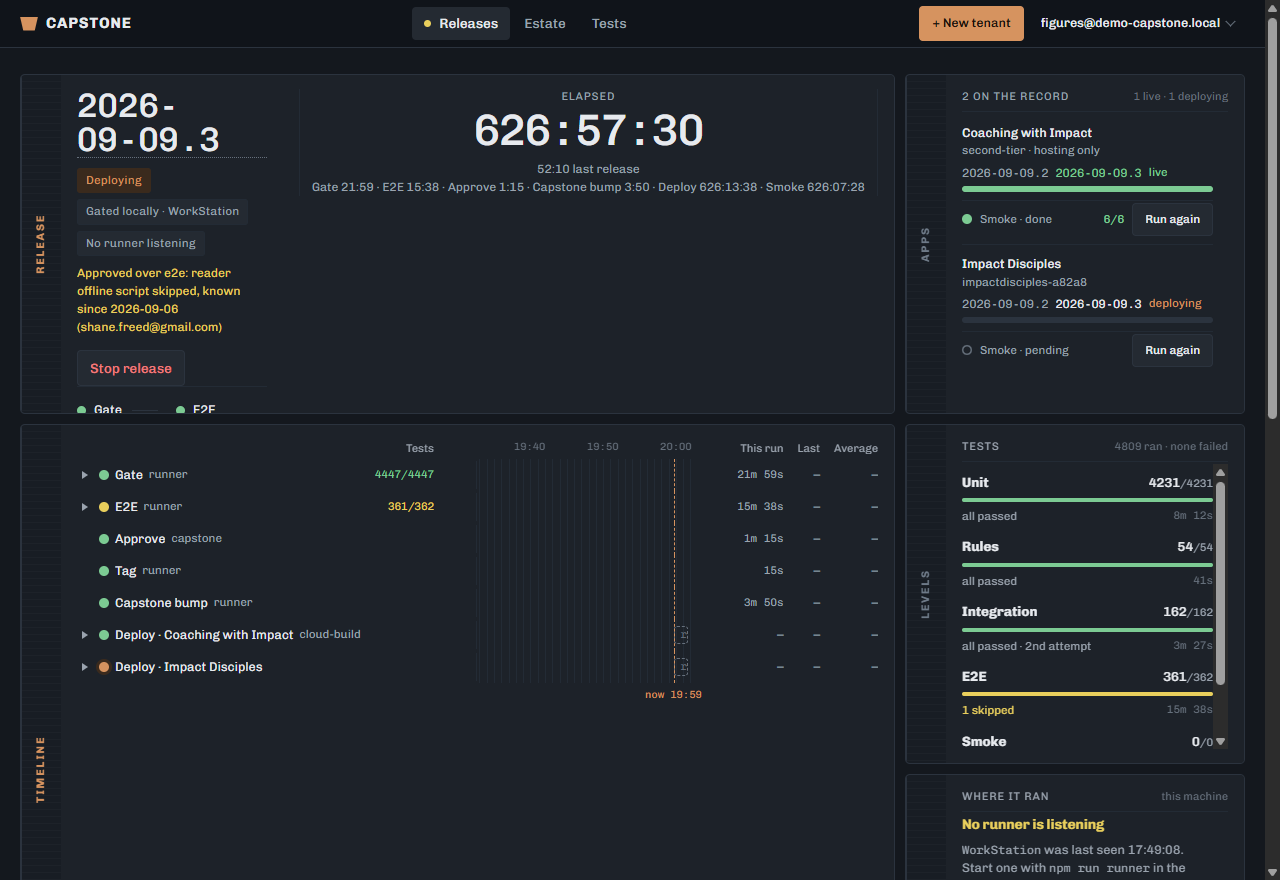This screenshot has height=880, width=1280.
Task: Click the green status dot beside Approve
Action: coord(104,539)
